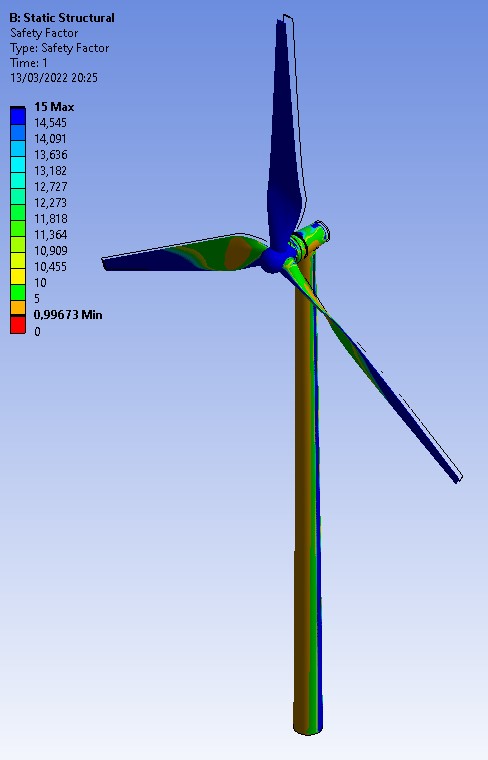The width and height of the screenshot is (488, 760).
Task: Click the dark blue 15 Max legend band
Action: [x=18, y=116]
